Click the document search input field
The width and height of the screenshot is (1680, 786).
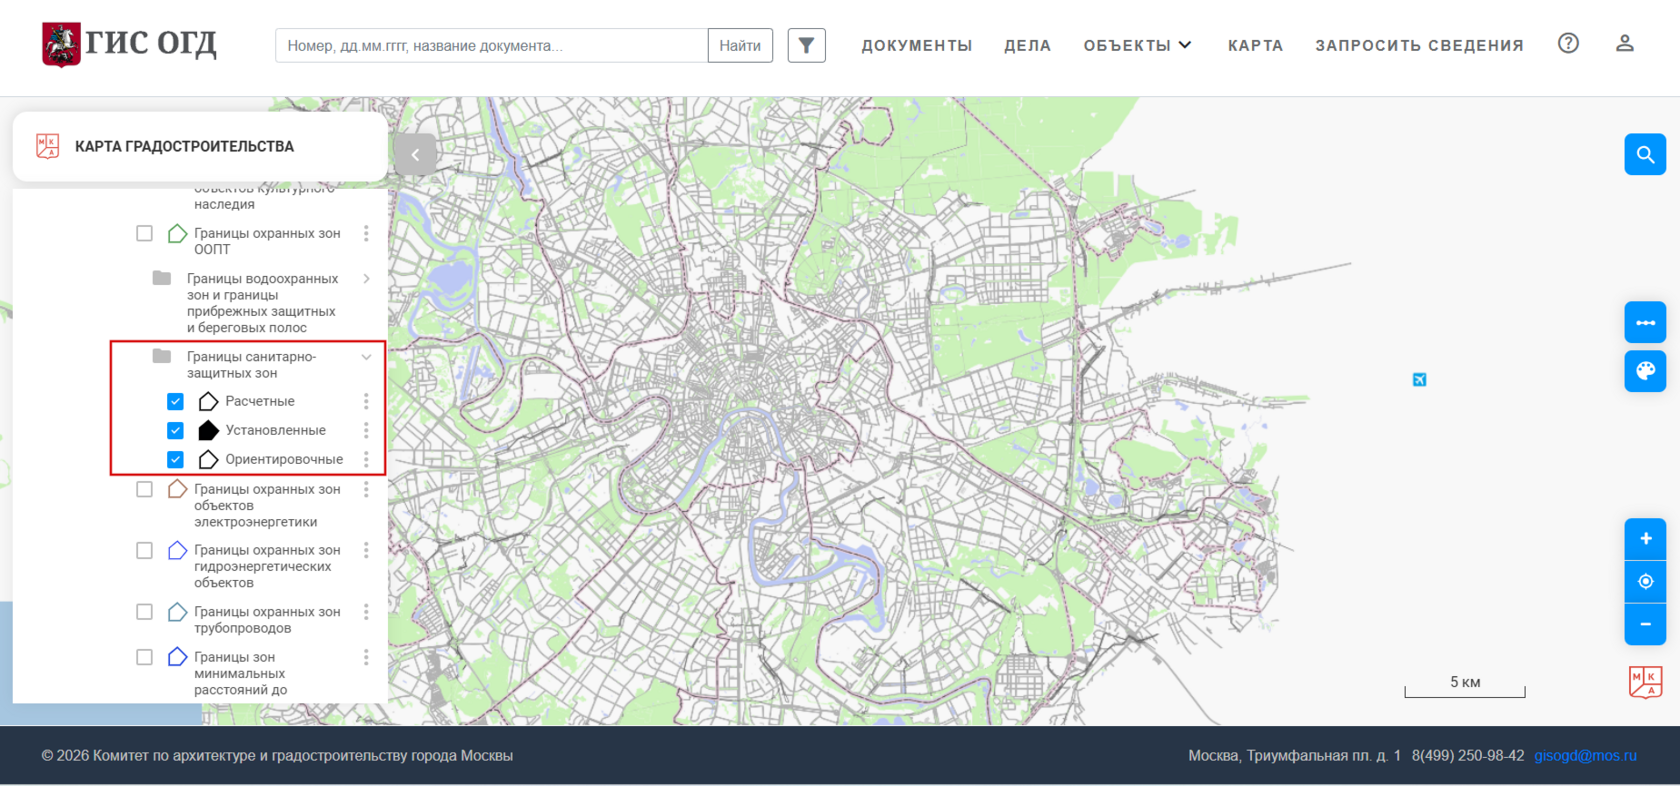[492, 45]
